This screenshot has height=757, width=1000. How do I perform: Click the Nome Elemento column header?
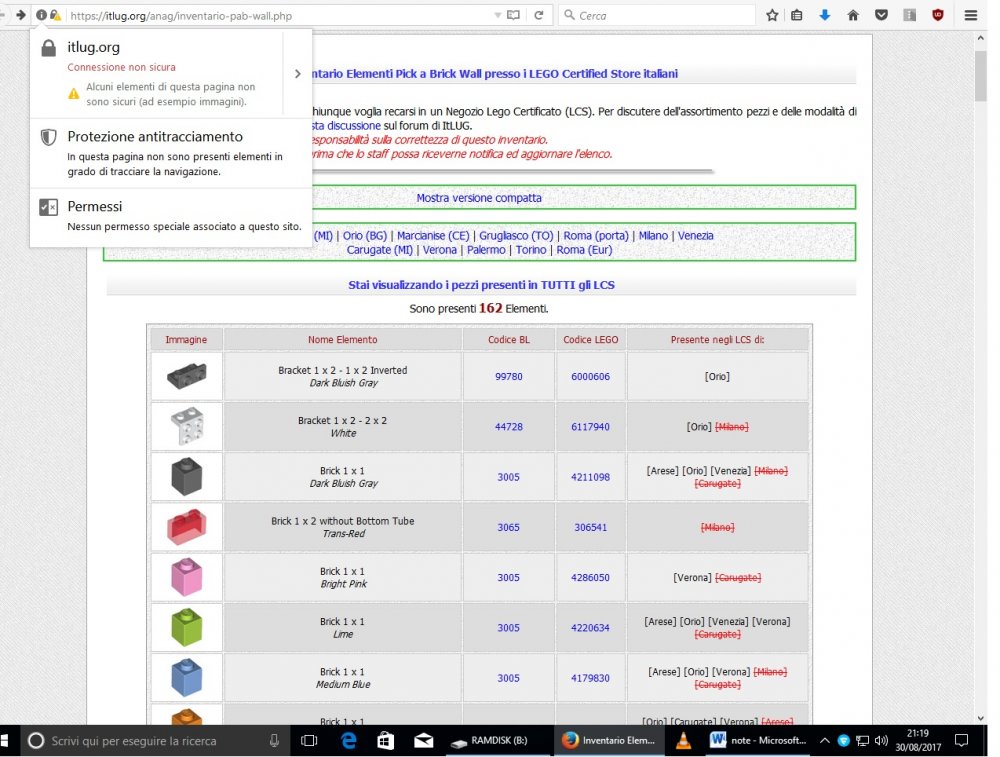[342, 340]
